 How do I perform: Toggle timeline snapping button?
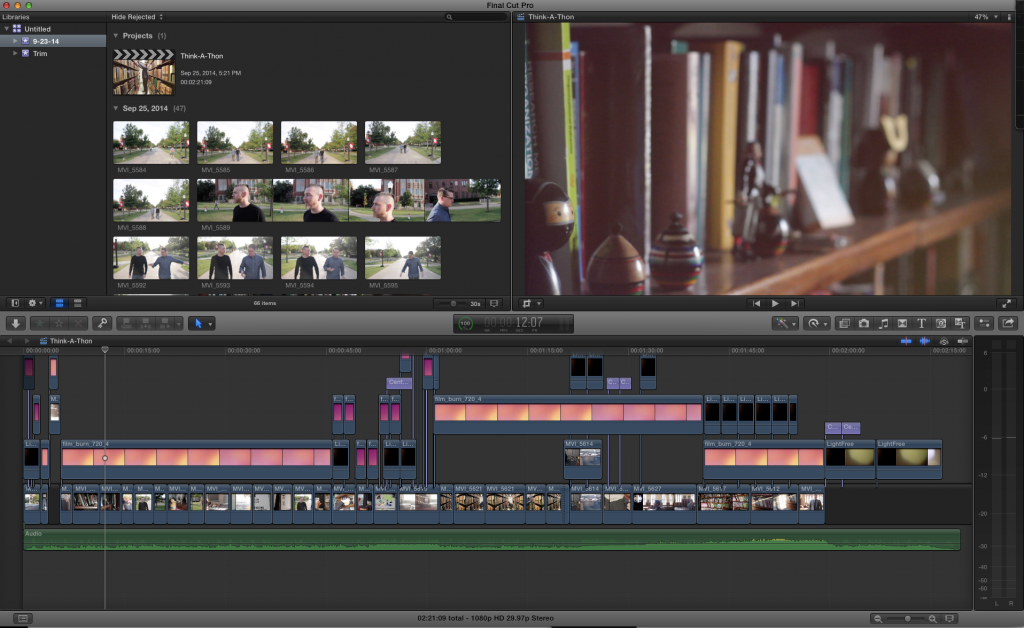(963, 341)
